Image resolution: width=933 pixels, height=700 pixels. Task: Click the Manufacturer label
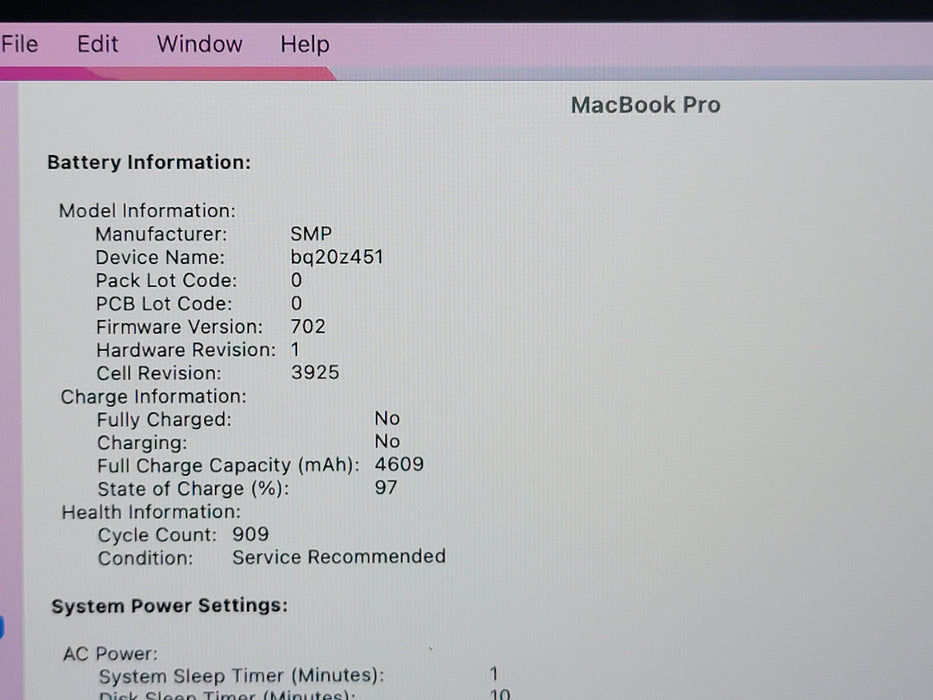click(161, 234)
